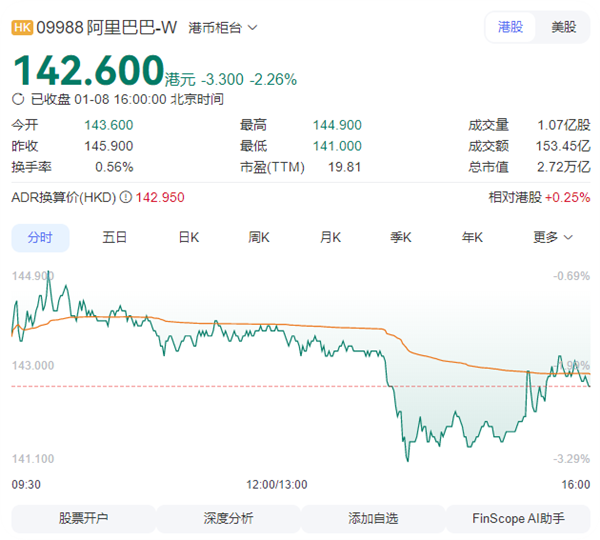Switch to 美股 market toggle
This screenshot has width=600, height=540.
[x=563, y=27]
